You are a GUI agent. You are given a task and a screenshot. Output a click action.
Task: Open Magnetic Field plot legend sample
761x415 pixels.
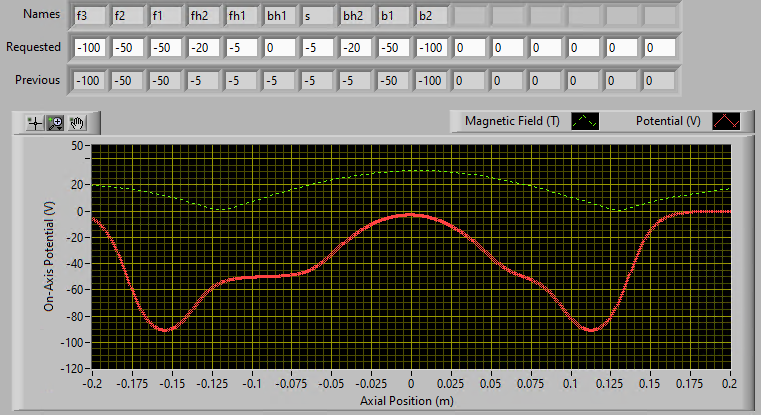click(x=585, y=121)
